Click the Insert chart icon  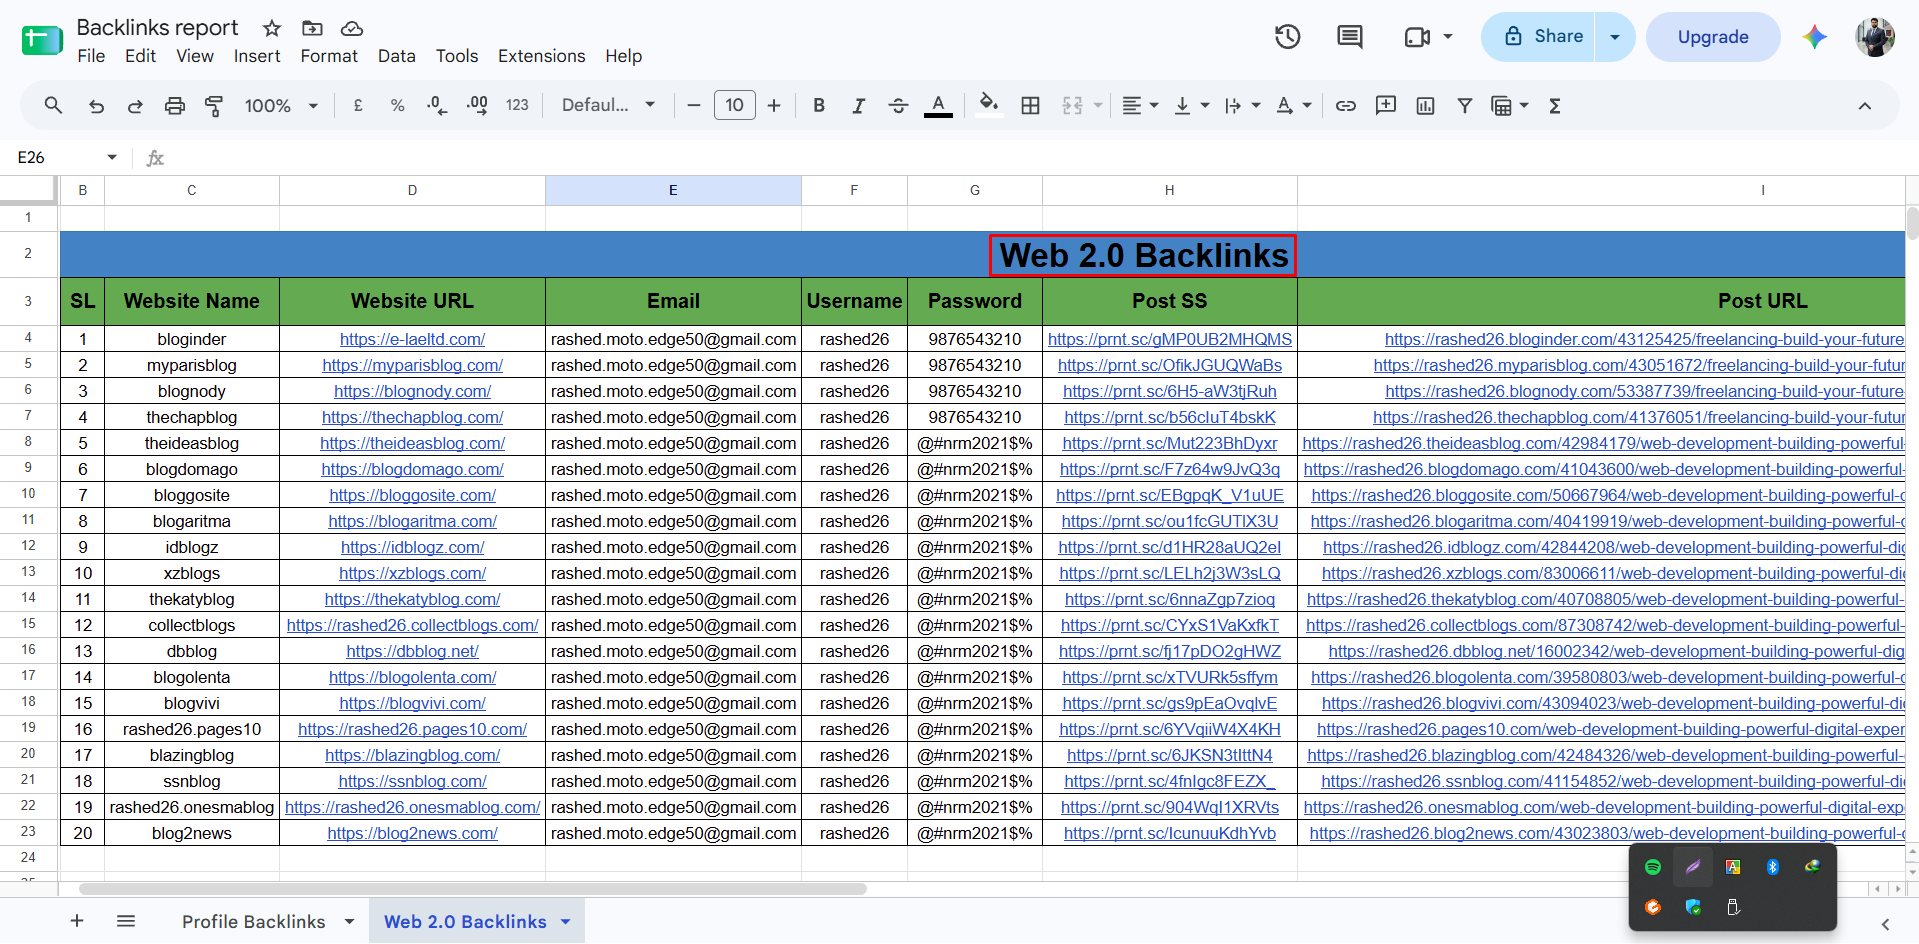[x=1425, y=105]
